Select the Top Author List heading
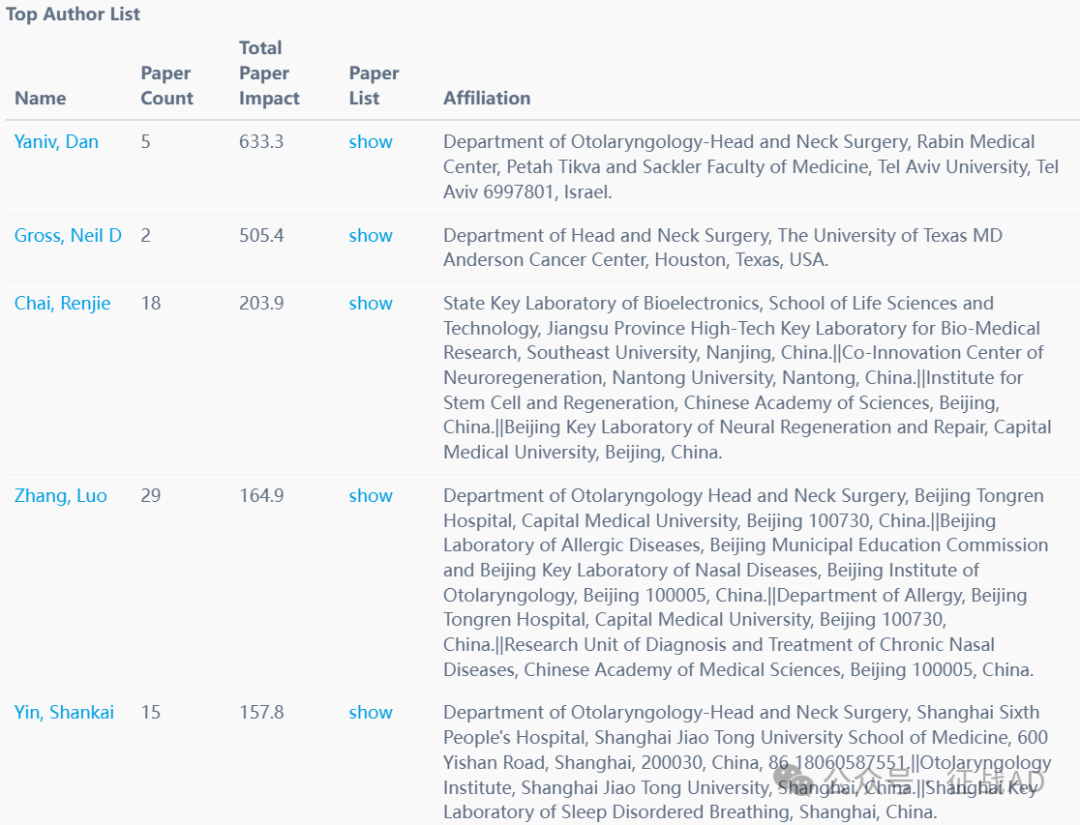Image resolution: width=1080 pixels, height=825 pixels. pyautogui.click(x=73, y=14)
